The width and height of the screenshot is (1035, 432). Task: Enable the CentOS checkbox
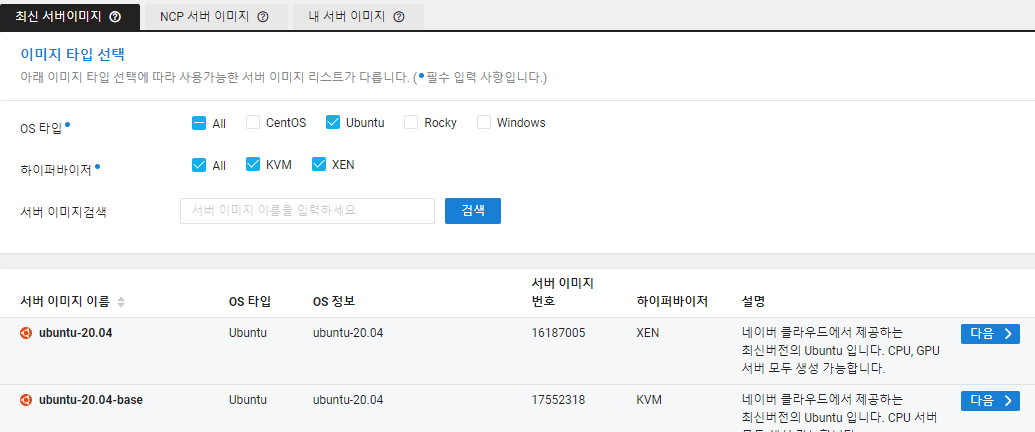253,123
